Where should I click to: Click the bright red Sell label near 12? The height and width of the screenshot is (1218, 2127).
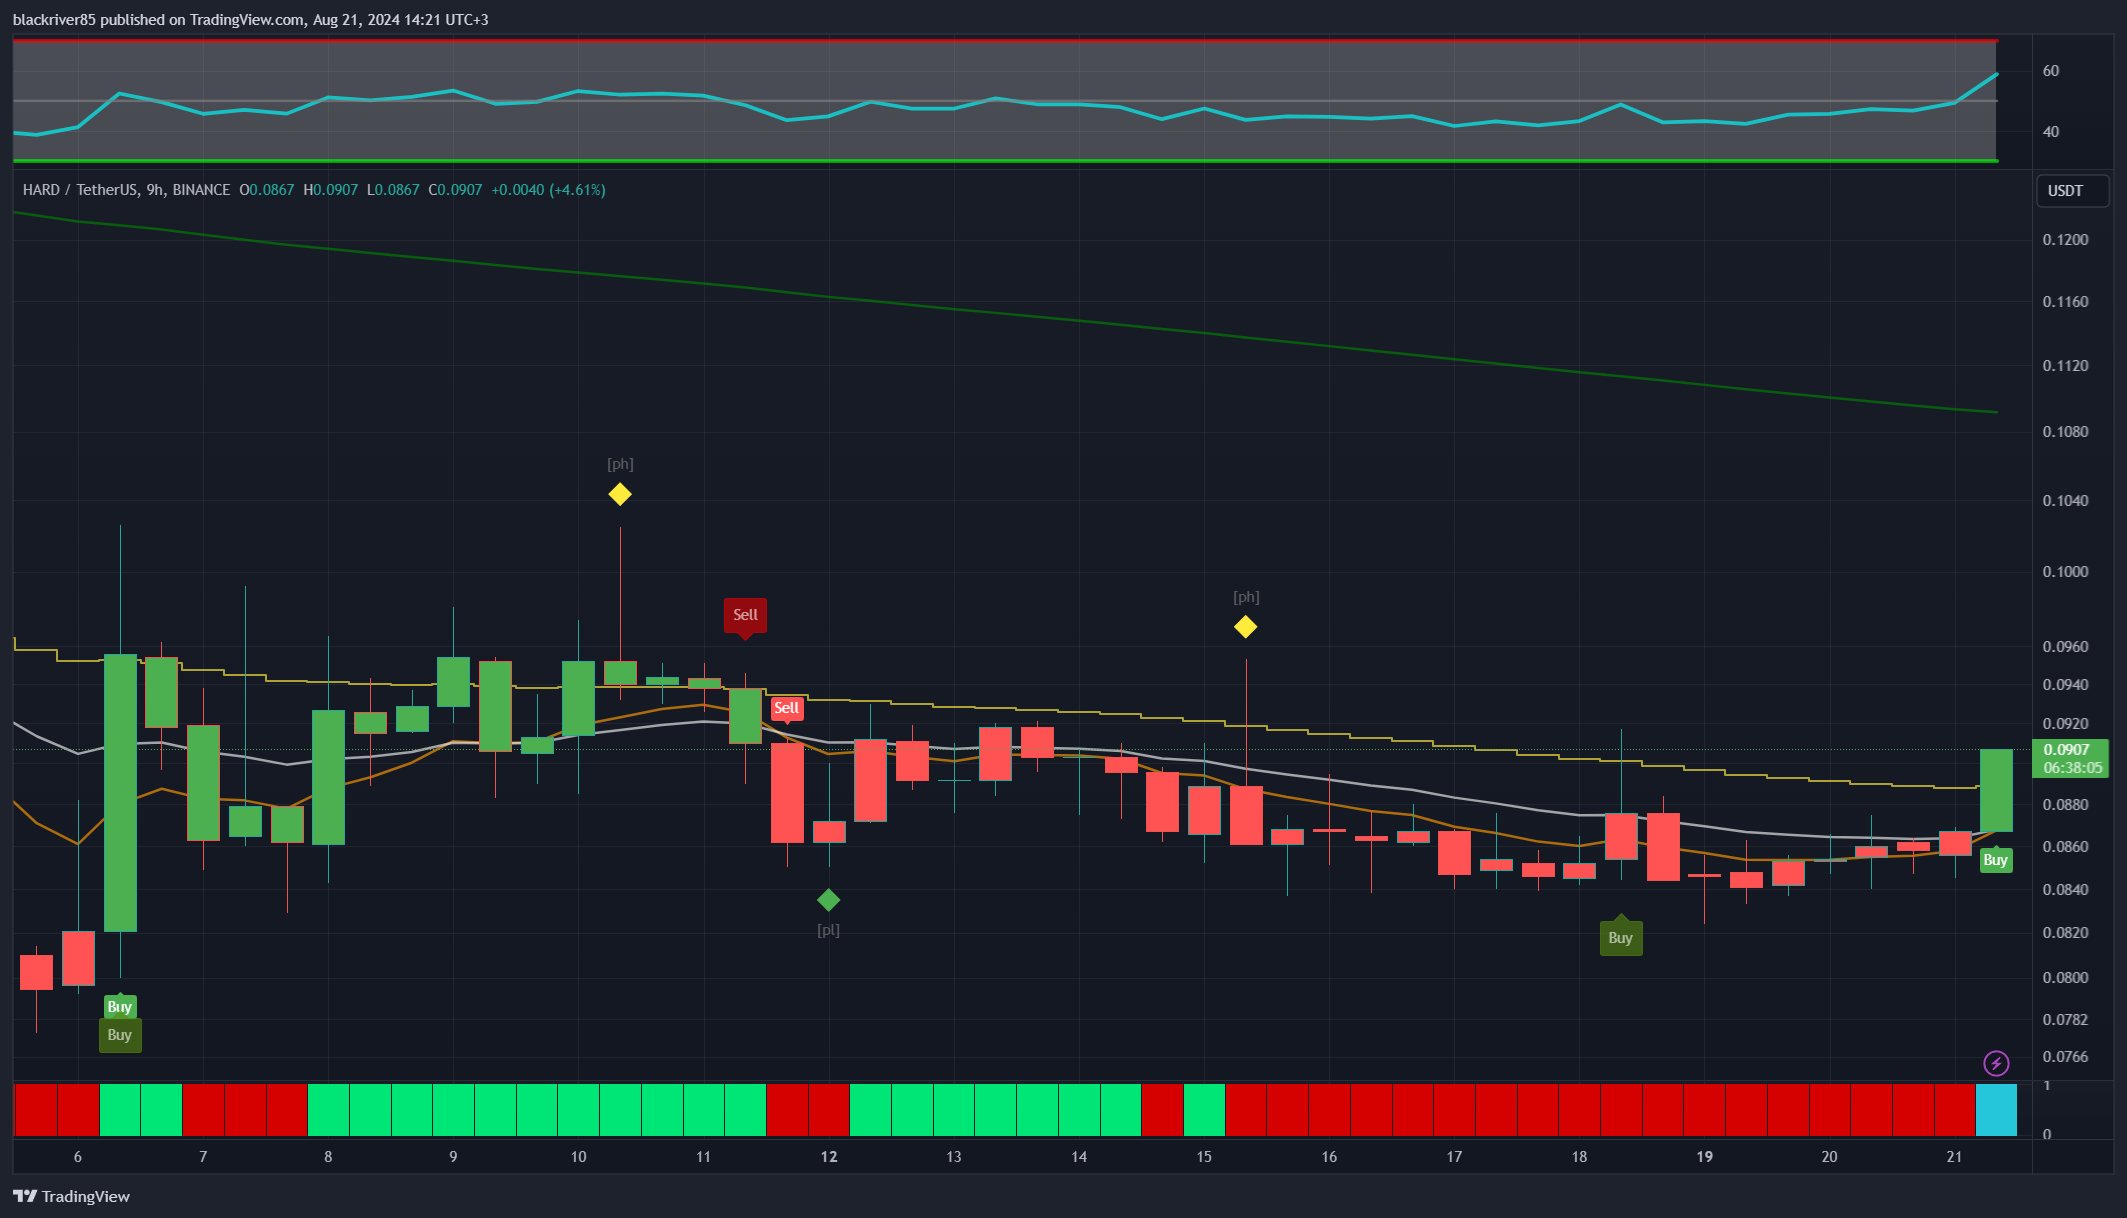(786, 709)
